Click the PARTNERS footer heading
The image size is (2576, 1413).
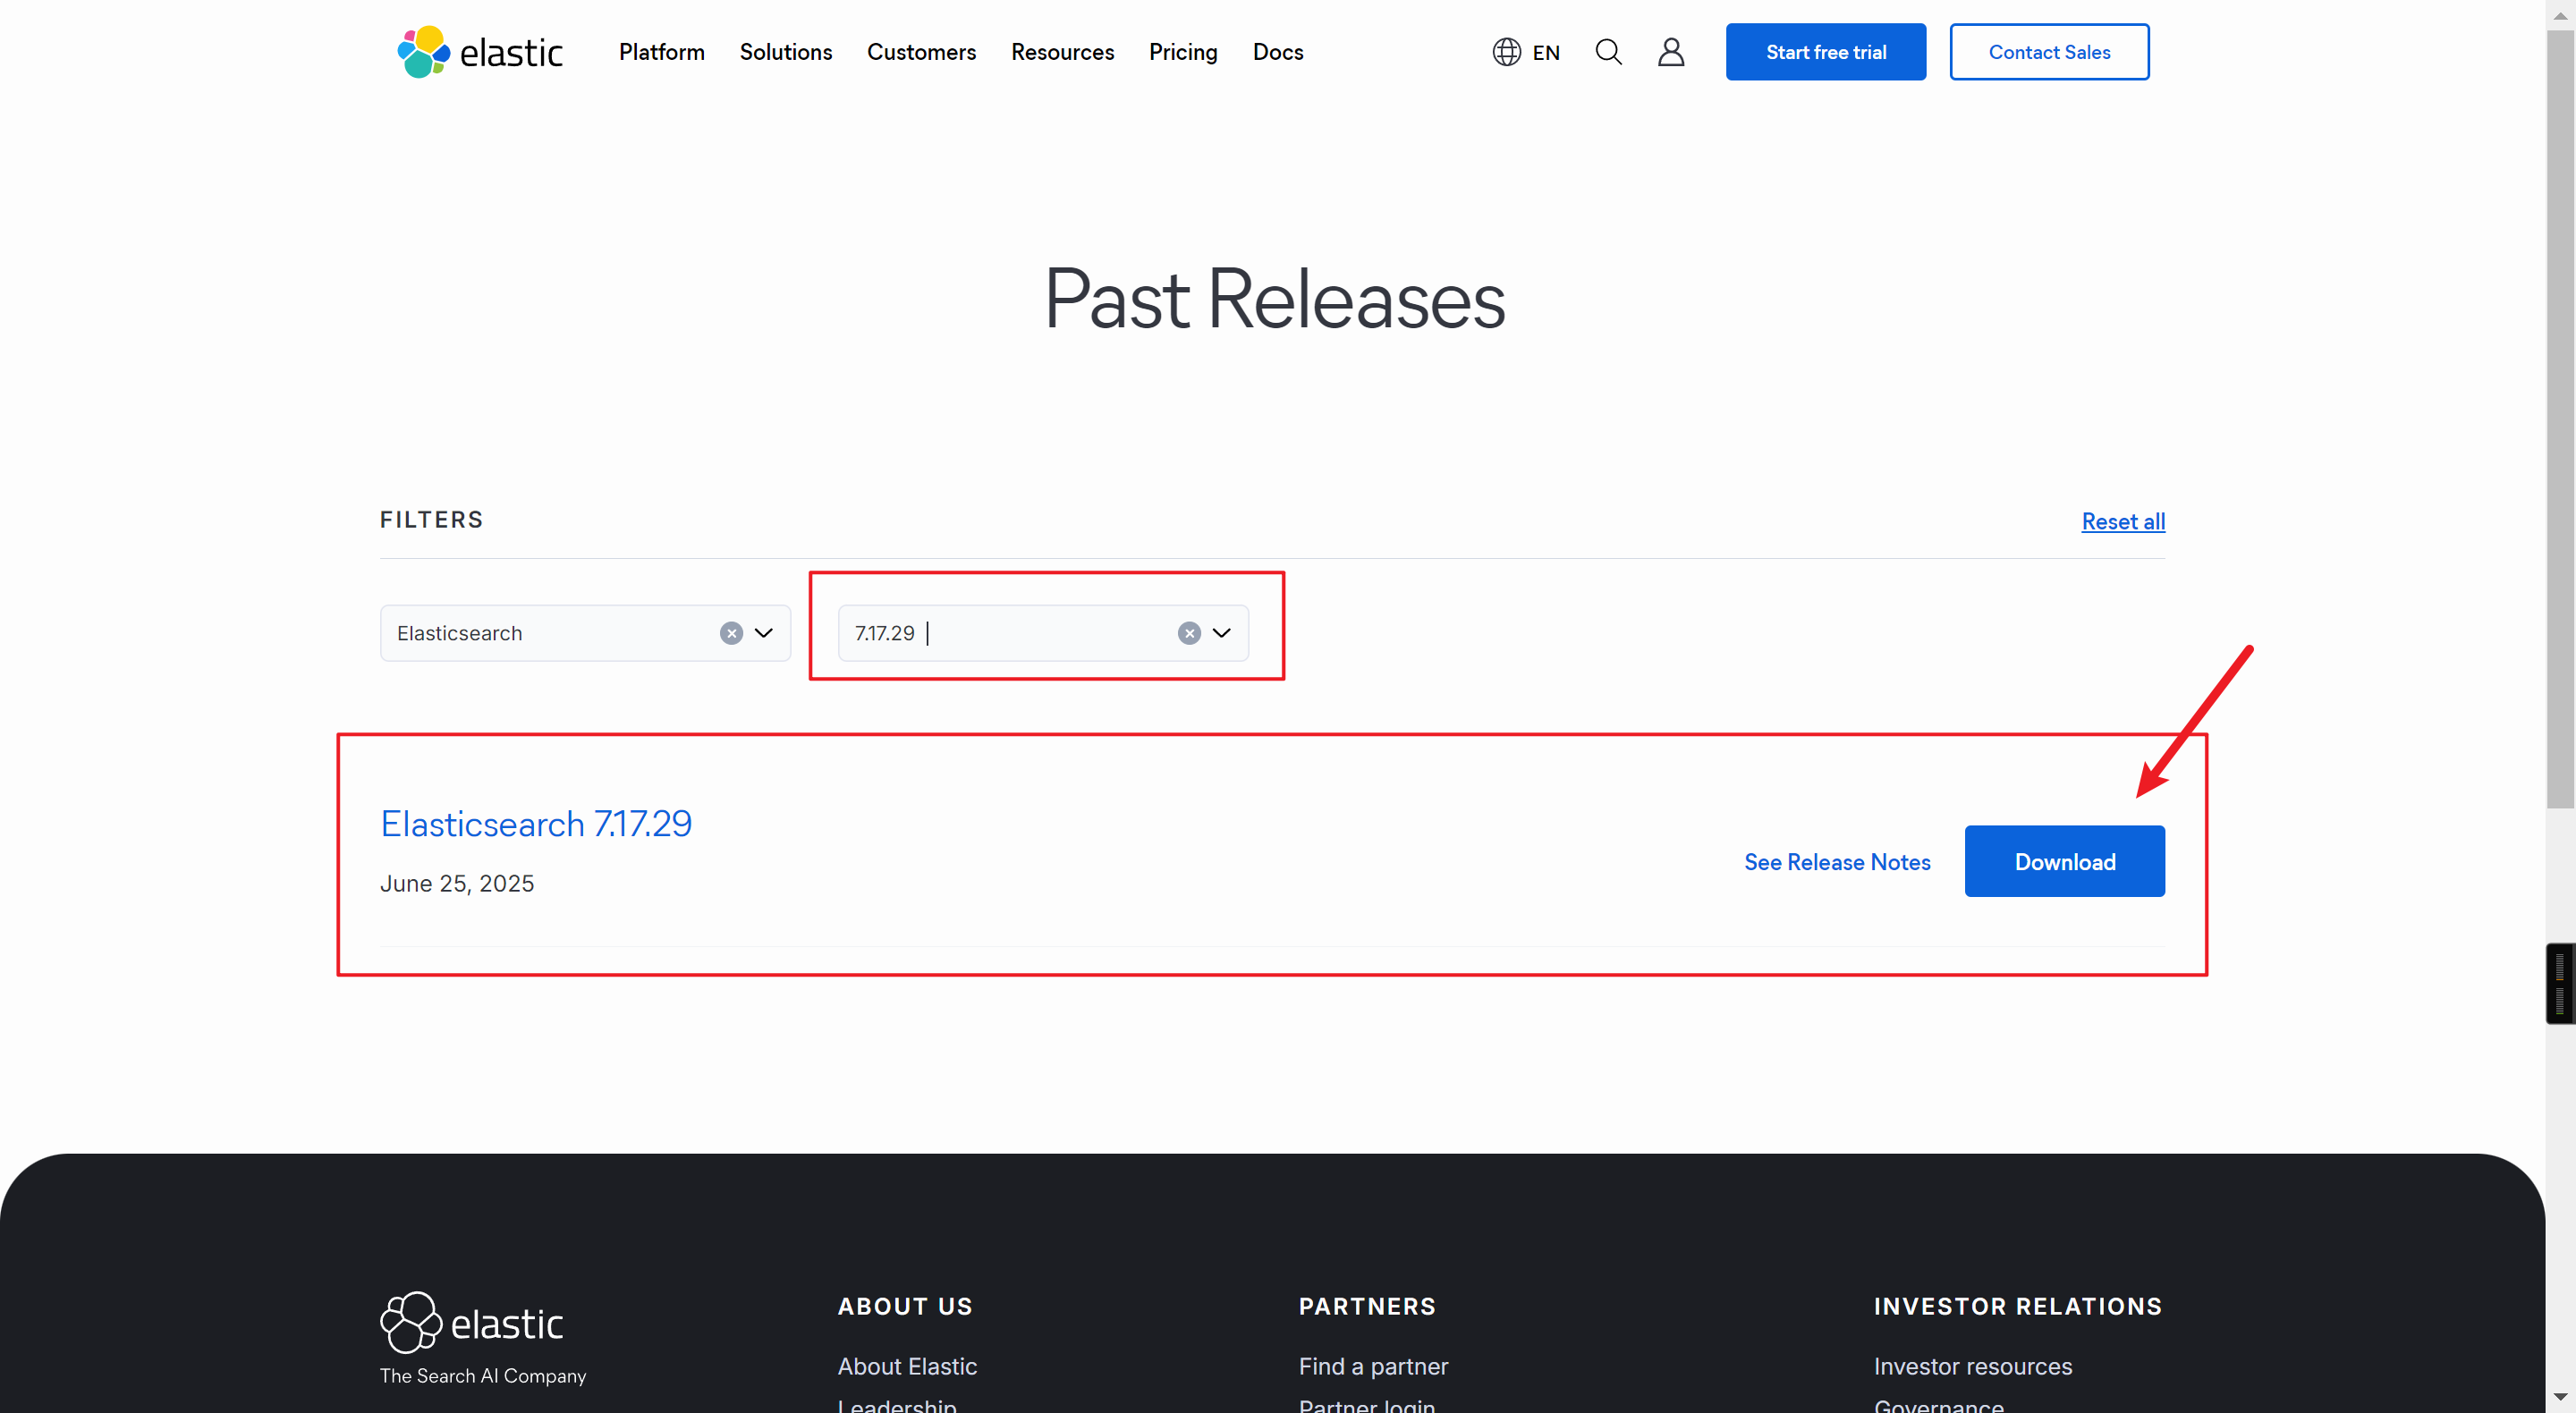(1366, 1306)
